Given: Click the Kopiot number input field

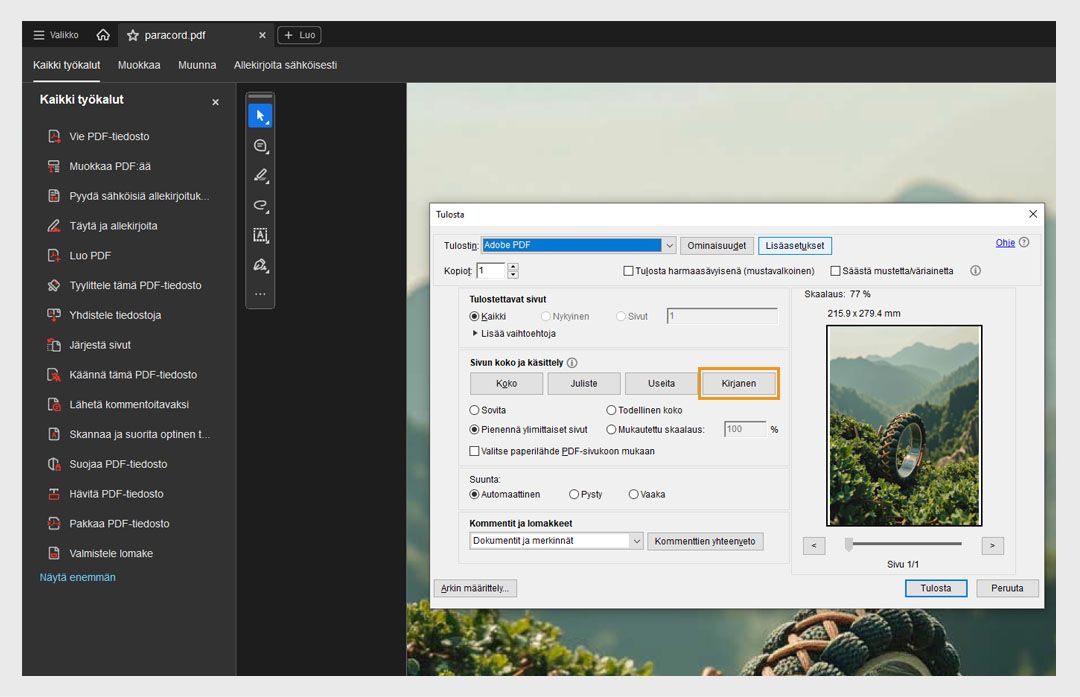Looking at the screenshot, I should (491, 271).
